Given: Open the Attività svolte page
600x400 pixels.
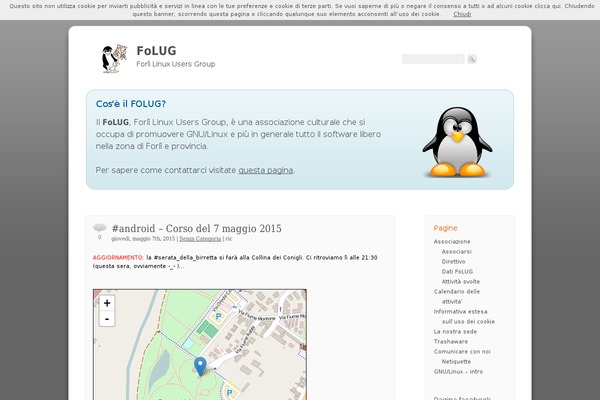Looking at the screenshot, I should (461, 281).
